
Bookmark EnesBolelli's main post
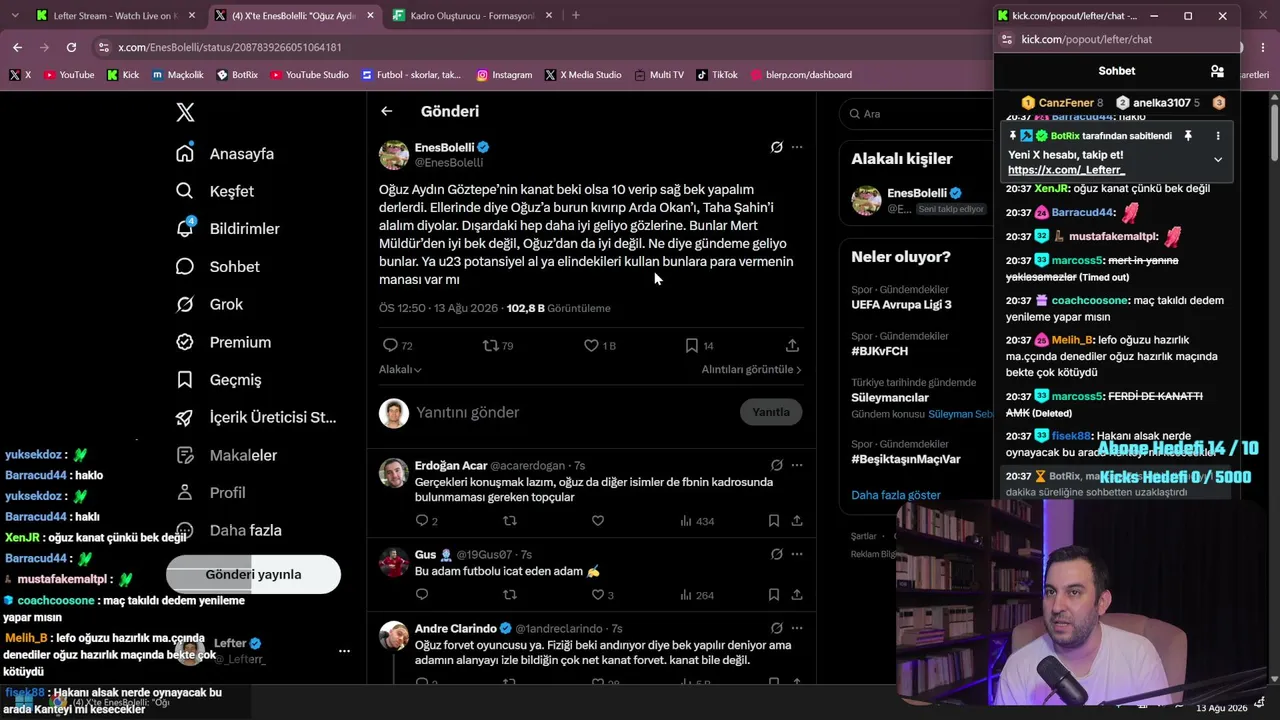click(x=692, y=345)
